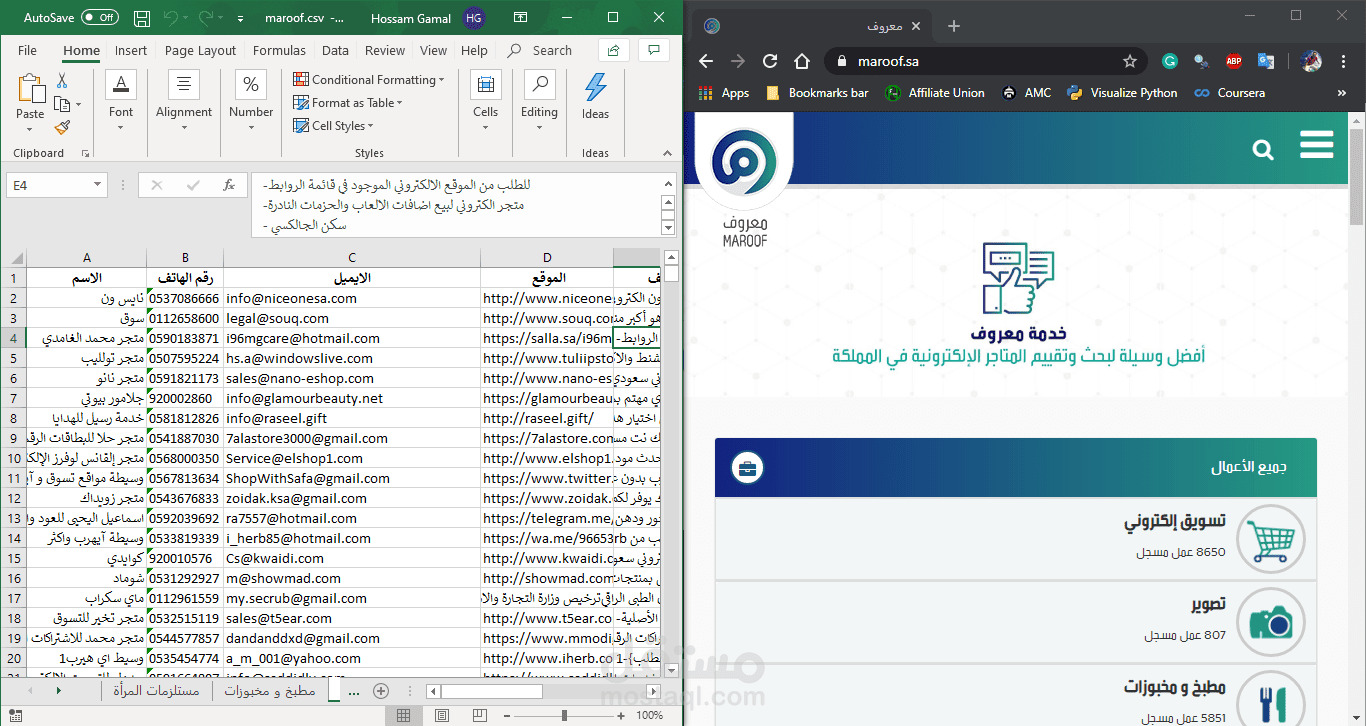
Task: Cut the selection with scissors icon
Action: (62, 80)
